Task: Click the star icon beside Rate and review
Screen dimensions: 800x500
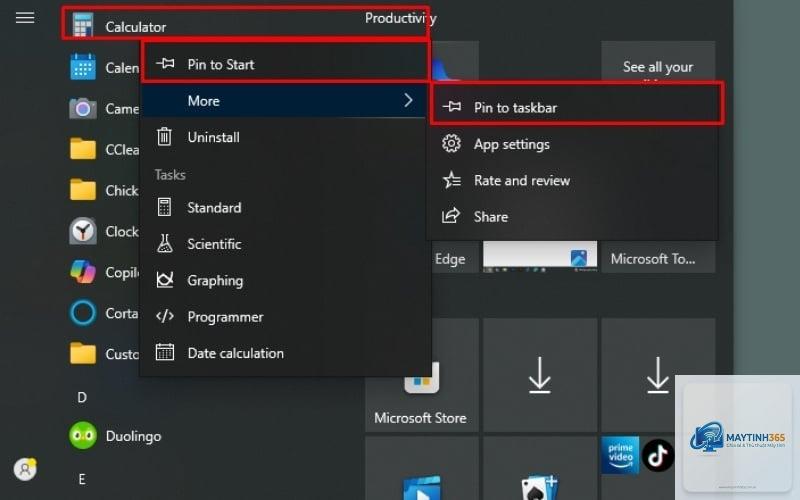Action: tap(452, 180)
